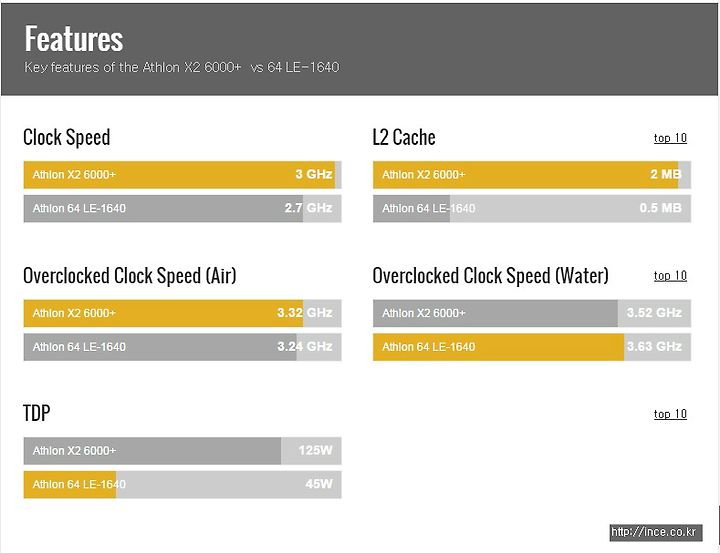Open the TDP top 10 link
This screenshot has height=553, width=720.
point(670,414)
